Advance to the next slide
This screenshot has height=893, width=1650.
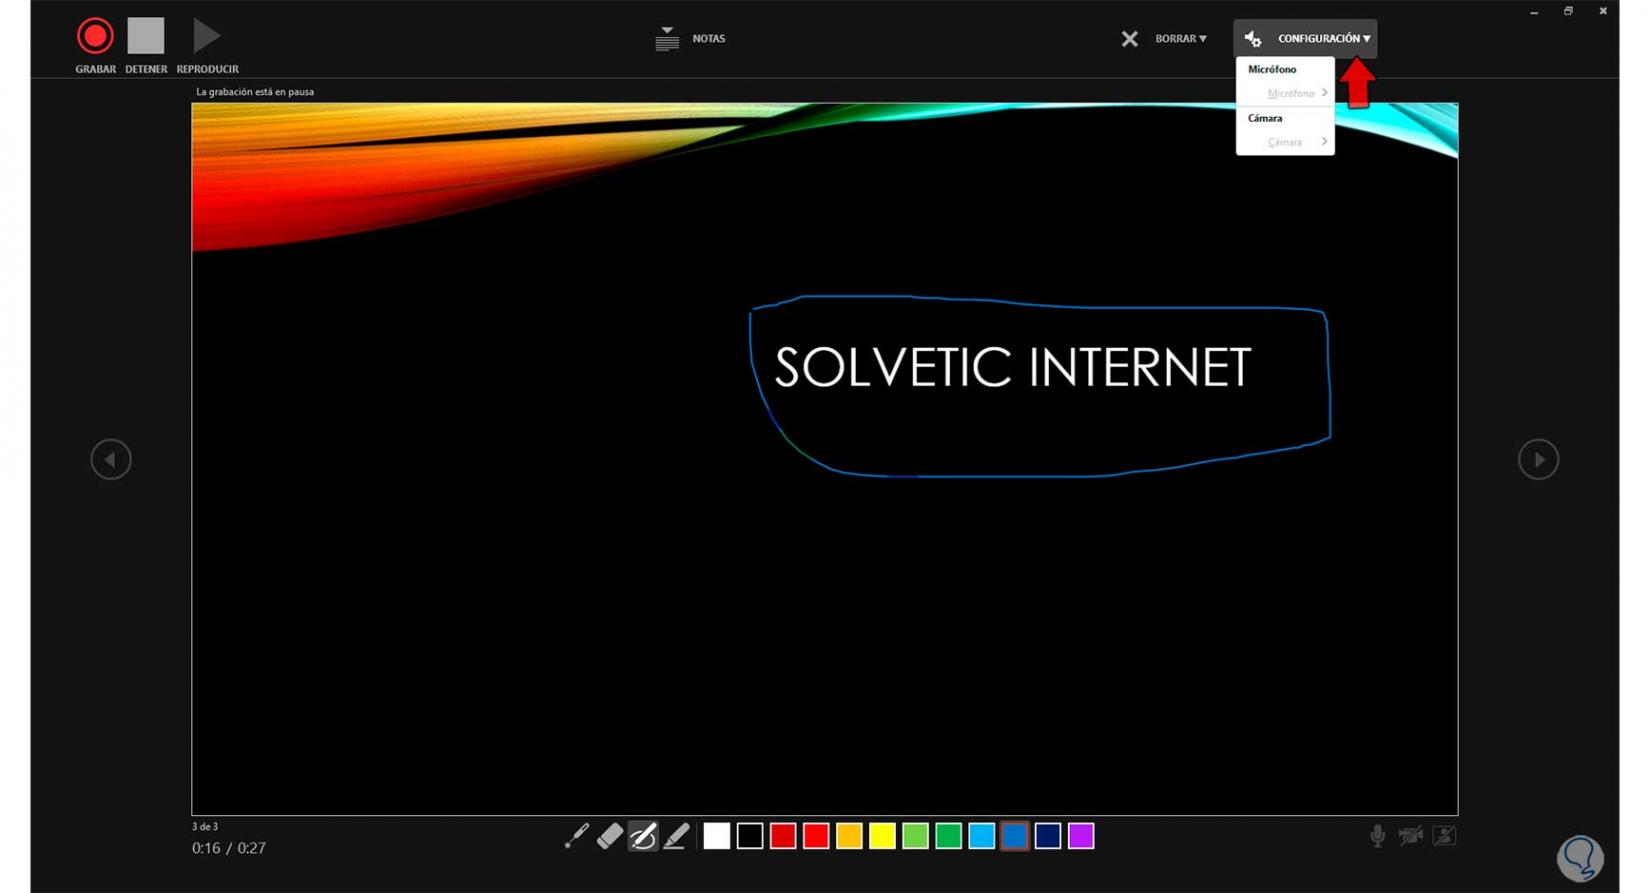pos(1538,460)
